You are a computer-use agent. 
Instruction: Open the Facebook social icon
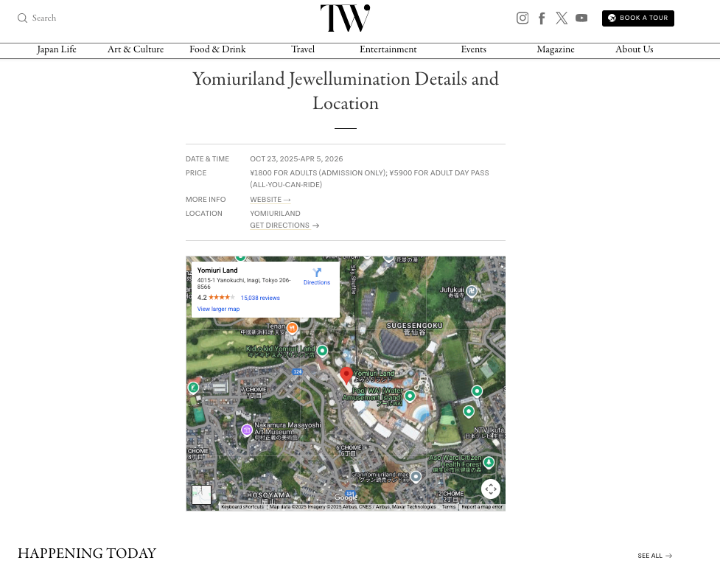coord(542,18)
